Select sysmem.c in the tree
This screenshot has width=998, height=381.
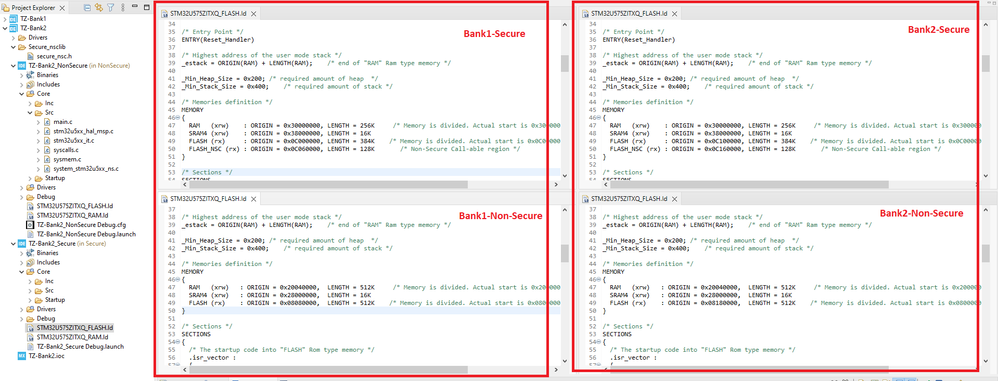(x=67, y=159)
